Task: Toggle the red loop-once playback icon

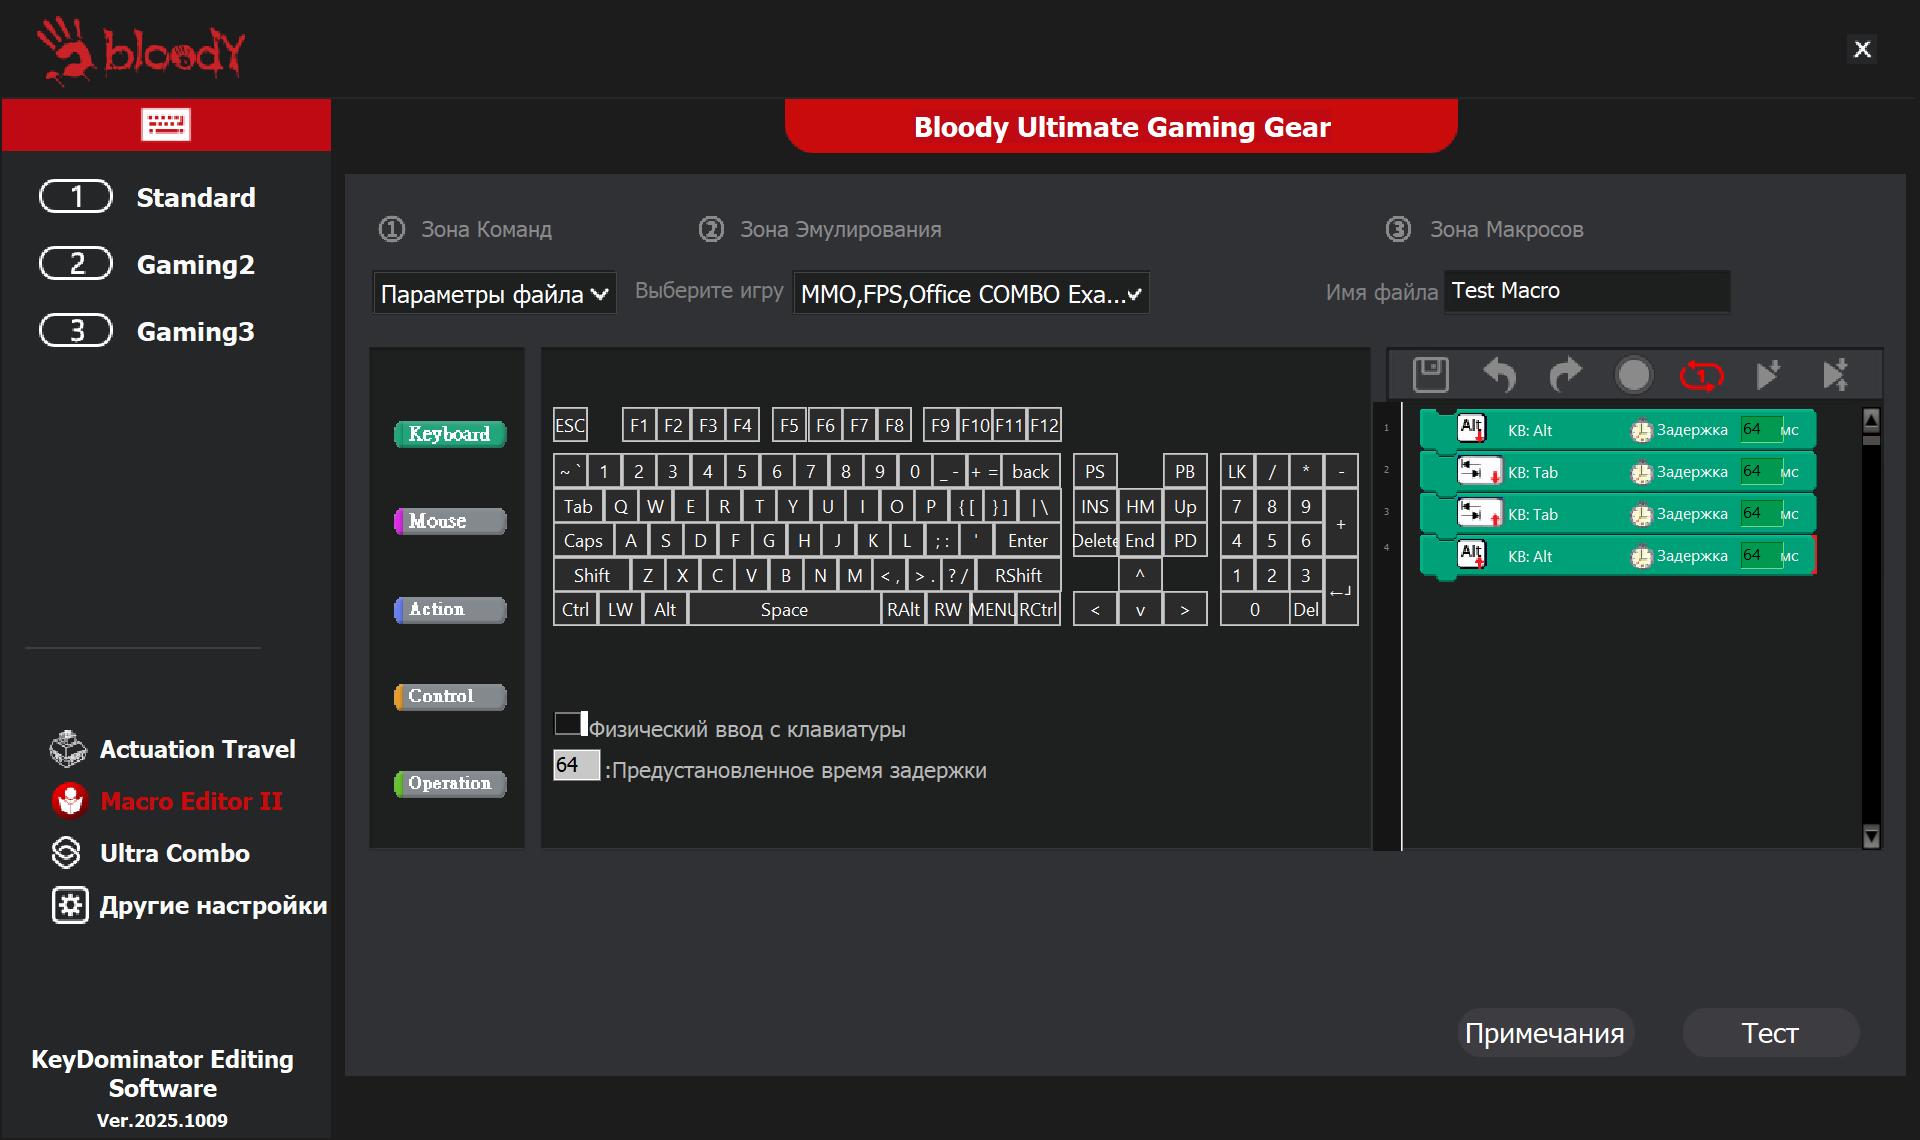Action: 1701,375
